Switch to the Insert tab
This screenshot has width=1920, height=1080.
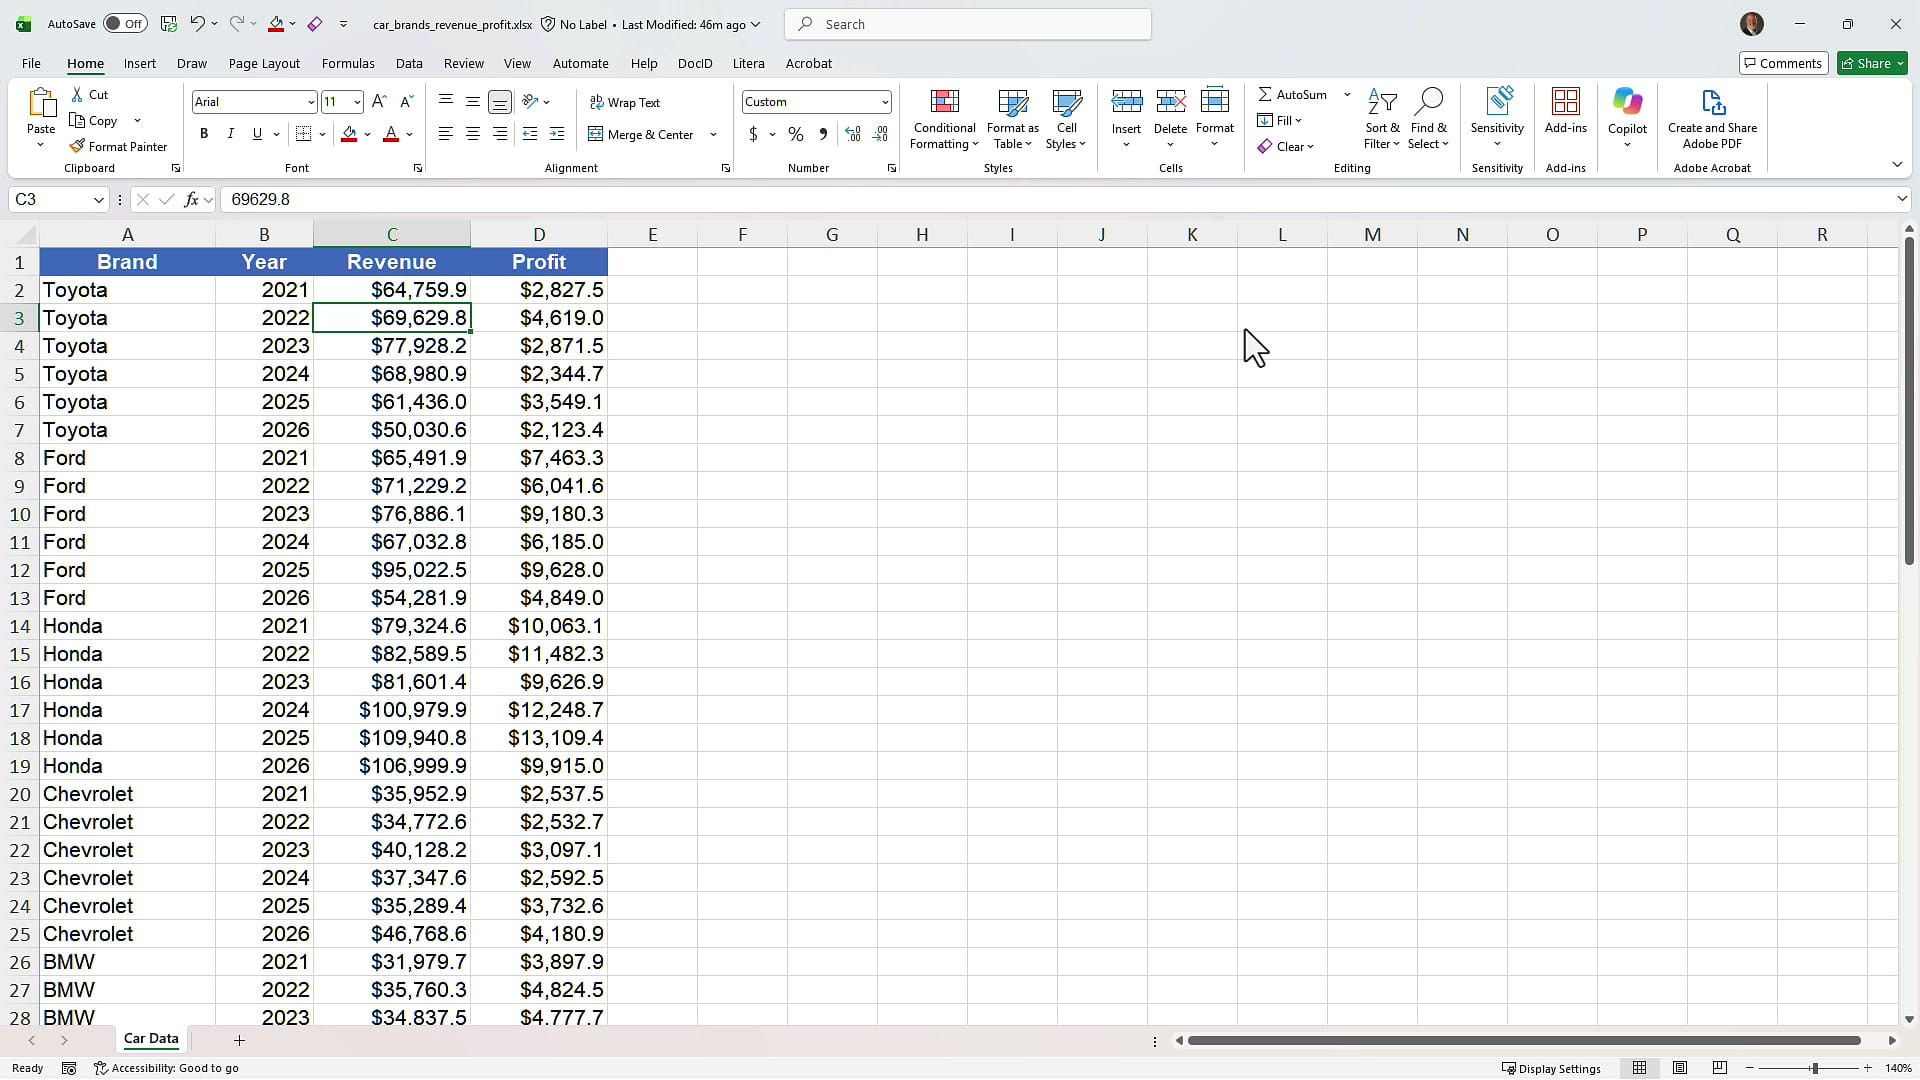(x=140, y=63)
